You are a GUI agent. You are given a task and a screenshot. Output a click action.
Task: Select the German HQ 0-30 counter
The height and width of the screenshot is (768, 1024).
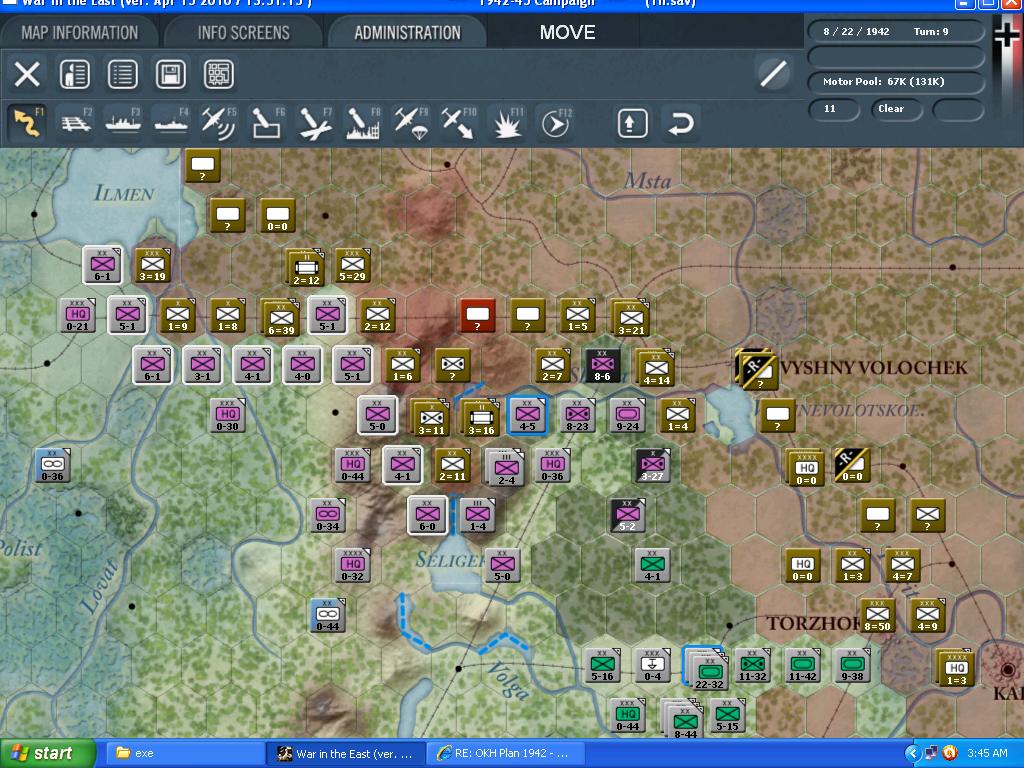[x=227, y=415]
